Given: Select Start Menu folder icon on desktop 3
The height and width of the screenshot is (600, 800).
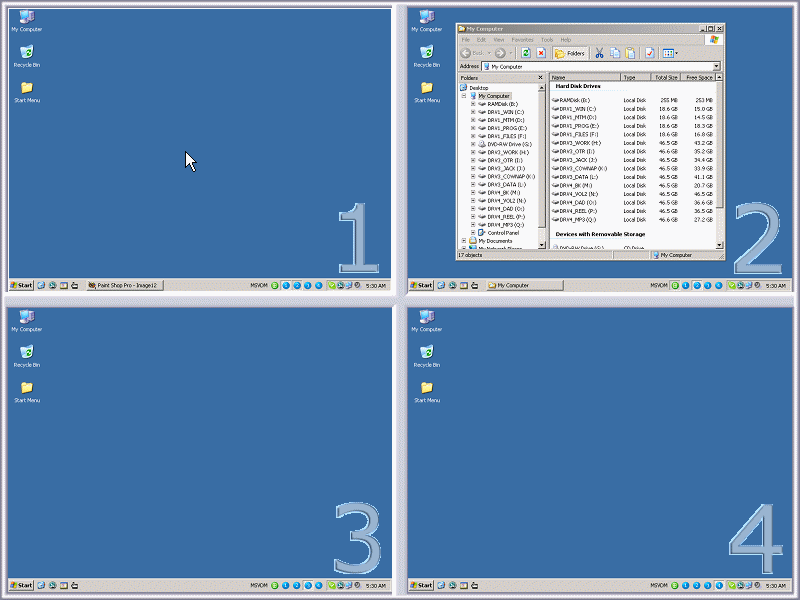Looking at the screenshot, I should [27, 388].
